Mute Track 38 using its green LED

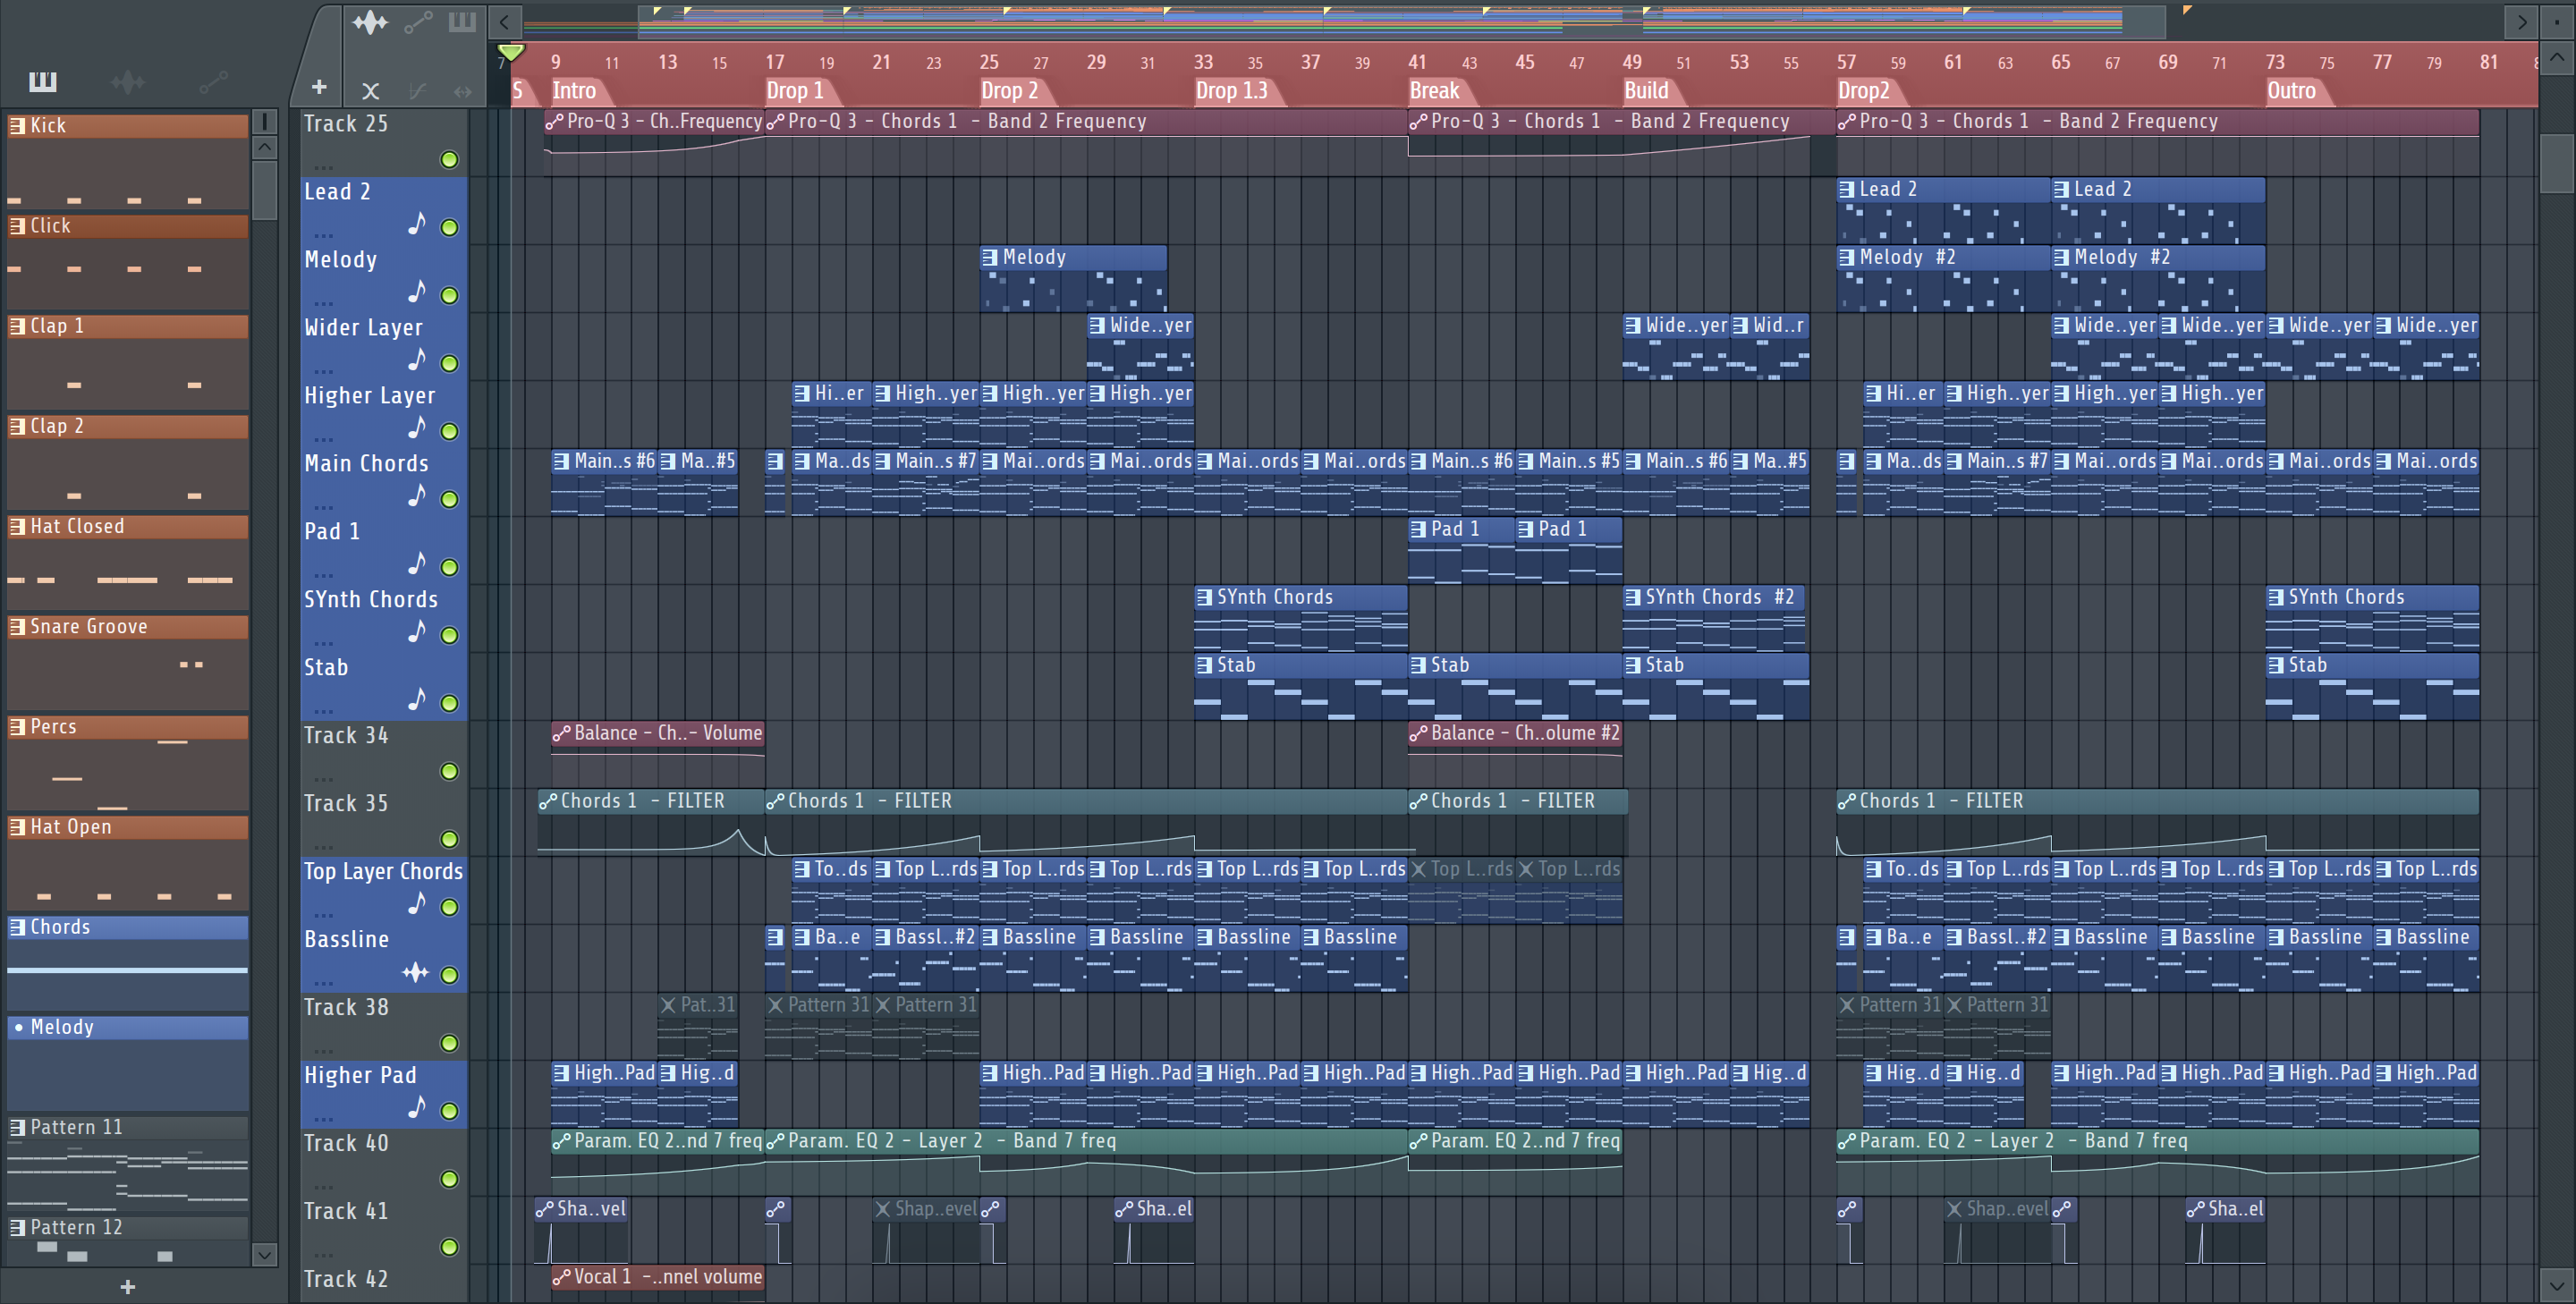(x=450, y=1044)
